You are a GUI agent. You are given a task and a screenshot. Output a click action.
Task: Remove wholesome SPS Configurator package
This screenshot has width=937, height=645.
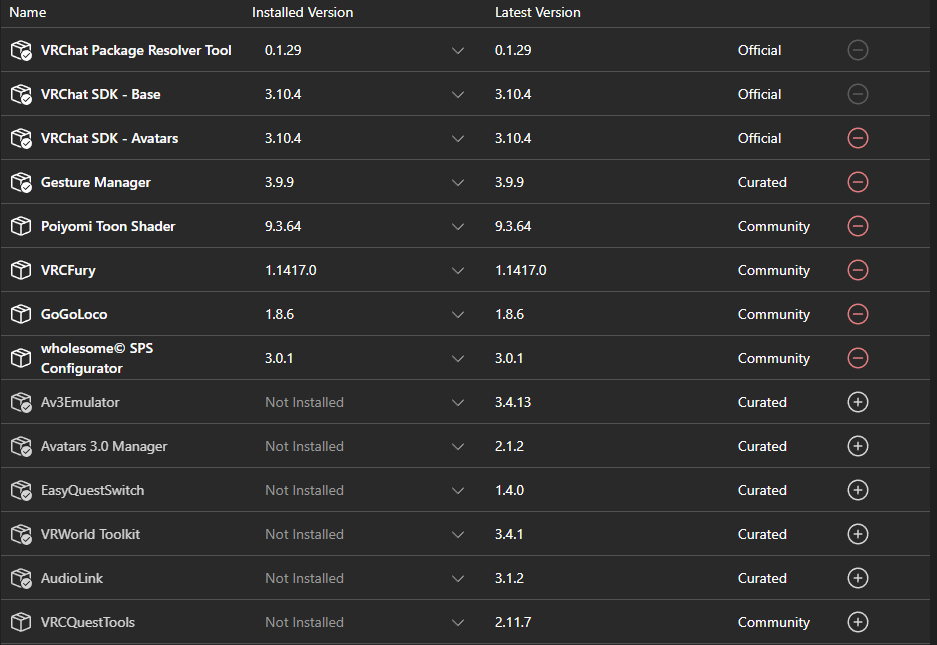858,358
